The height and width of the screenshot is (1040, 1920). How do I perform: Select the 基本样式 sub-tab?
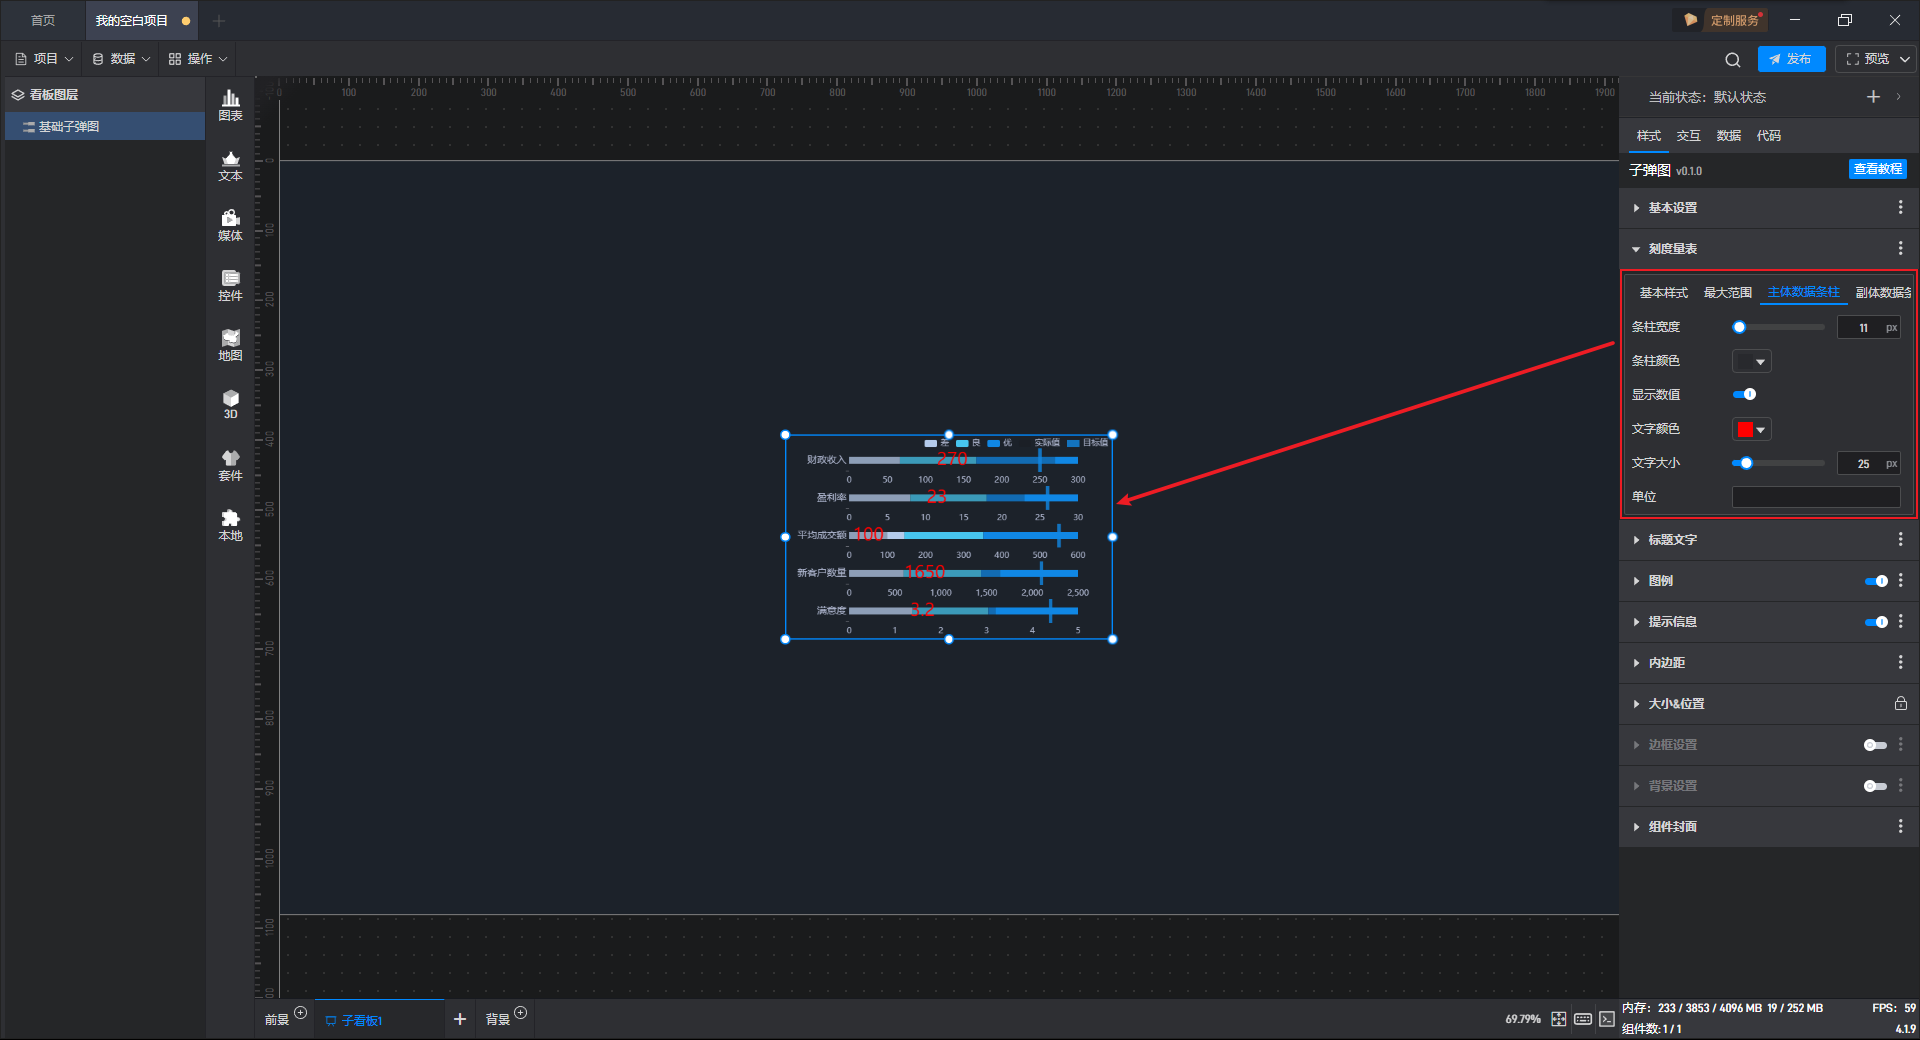(1664, 293)
